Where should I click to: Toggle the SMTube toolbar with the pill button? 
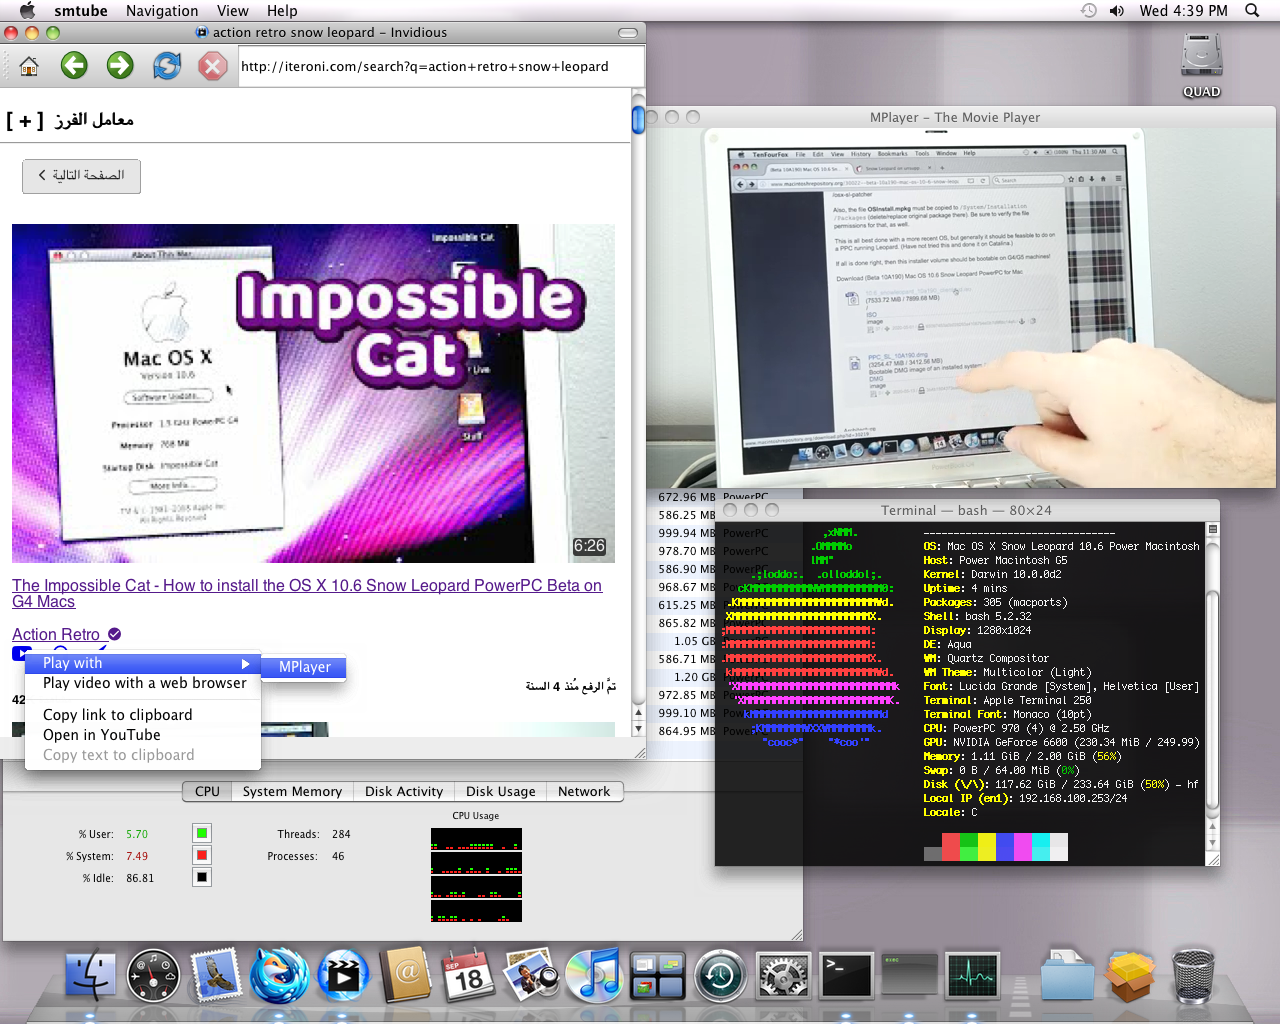click(x=628, y=33)
